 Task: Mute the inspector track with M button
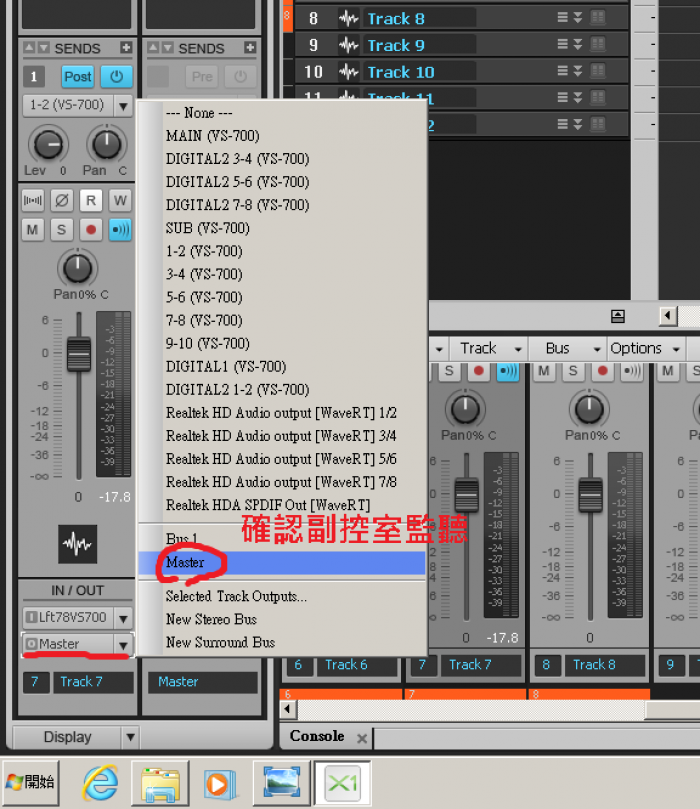pyautogui.click(x=33, y=230)
